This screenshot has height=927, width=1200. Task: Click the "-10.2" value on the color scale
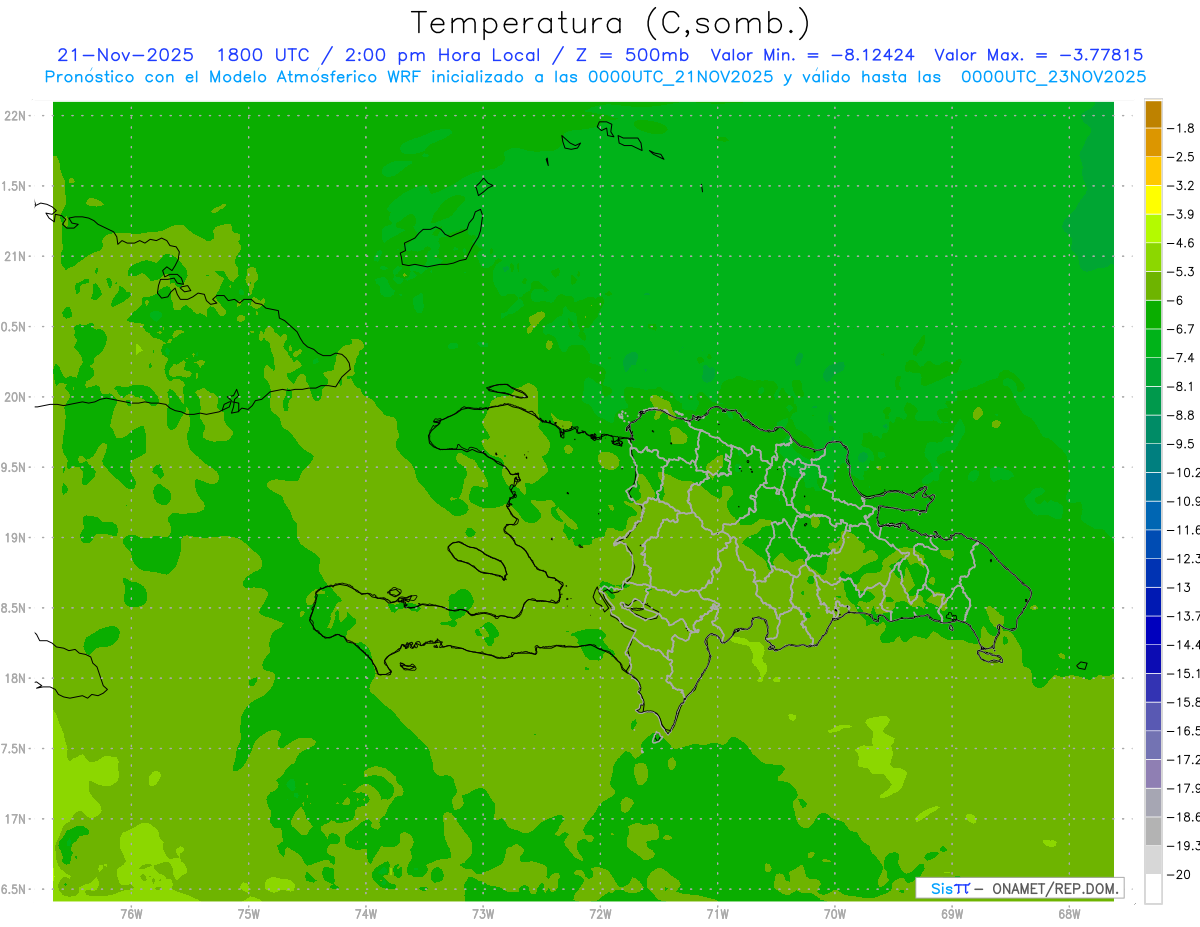pyautogui.click(x=1183, y=472)
